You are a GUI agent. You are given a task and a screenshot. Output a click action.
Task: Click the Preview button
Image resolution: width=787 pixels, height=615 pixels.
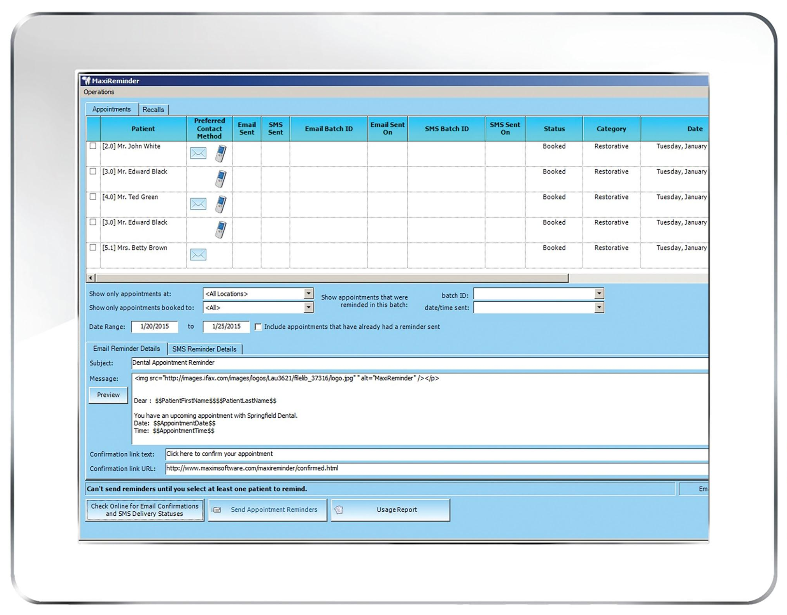[107, 395]
